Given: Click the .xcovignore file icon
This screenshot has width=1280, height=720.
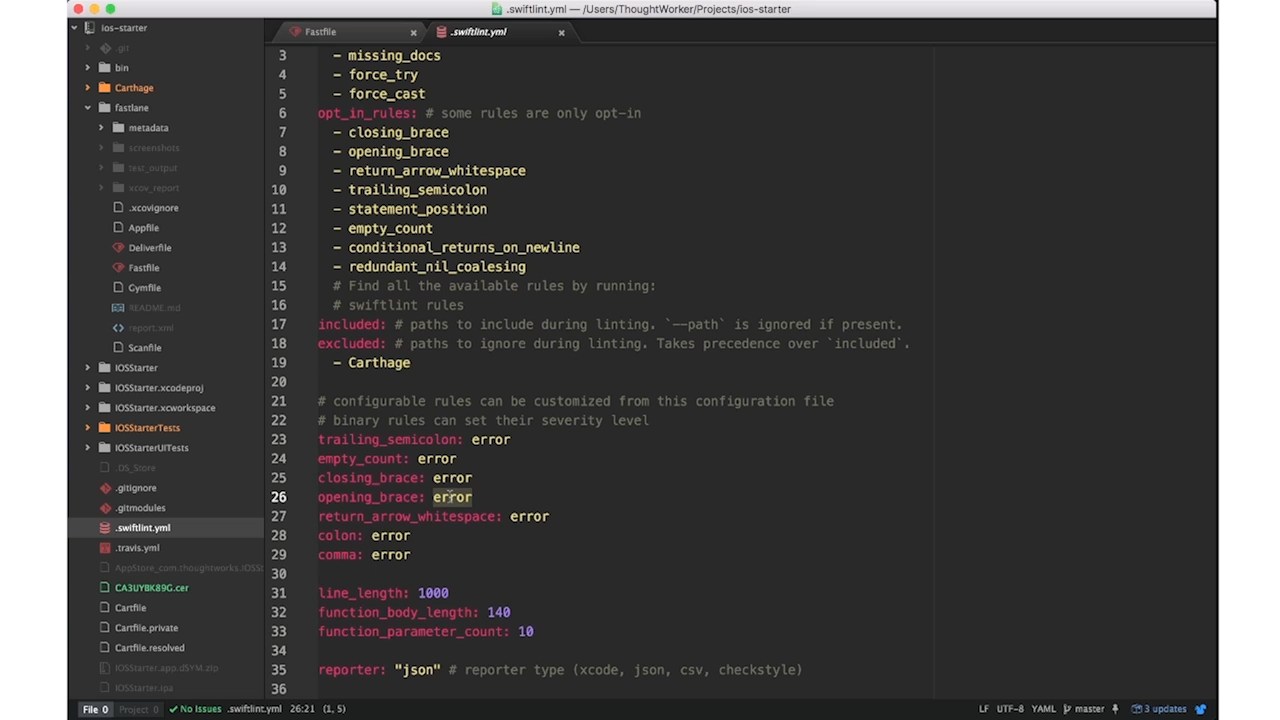Looking at the screenshot, I should [x=118, y=208].
